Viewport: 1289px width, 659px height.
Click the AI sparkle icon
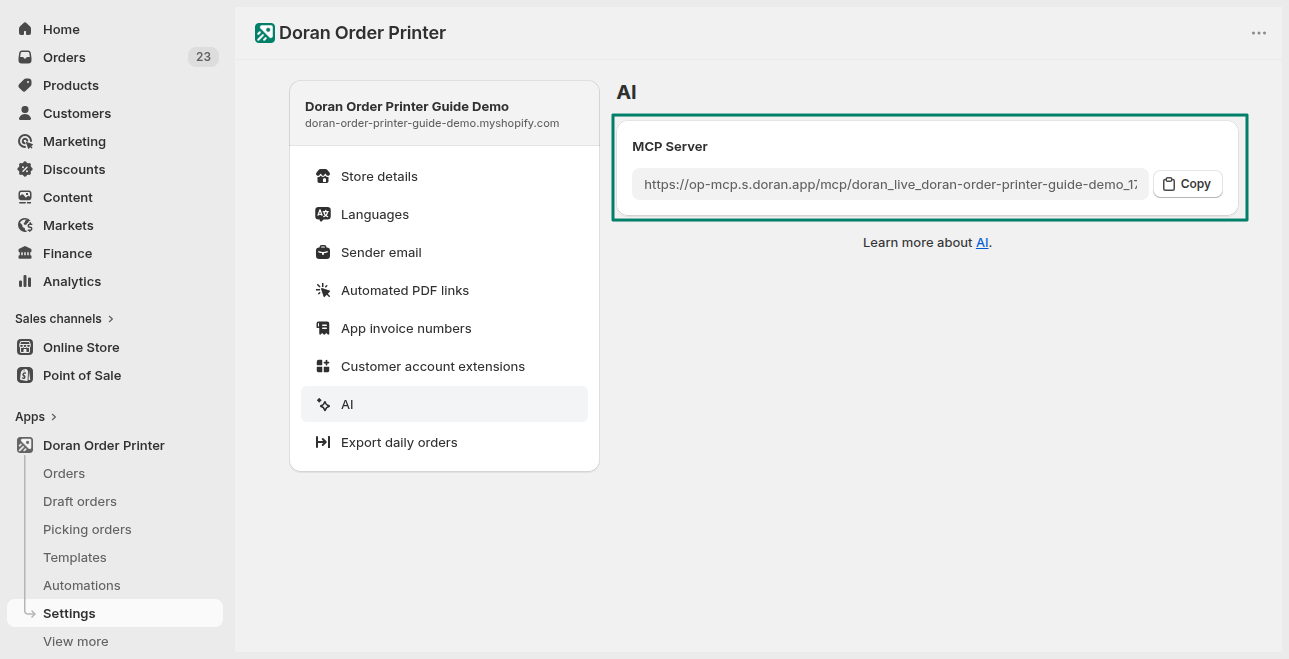[323, 404]
